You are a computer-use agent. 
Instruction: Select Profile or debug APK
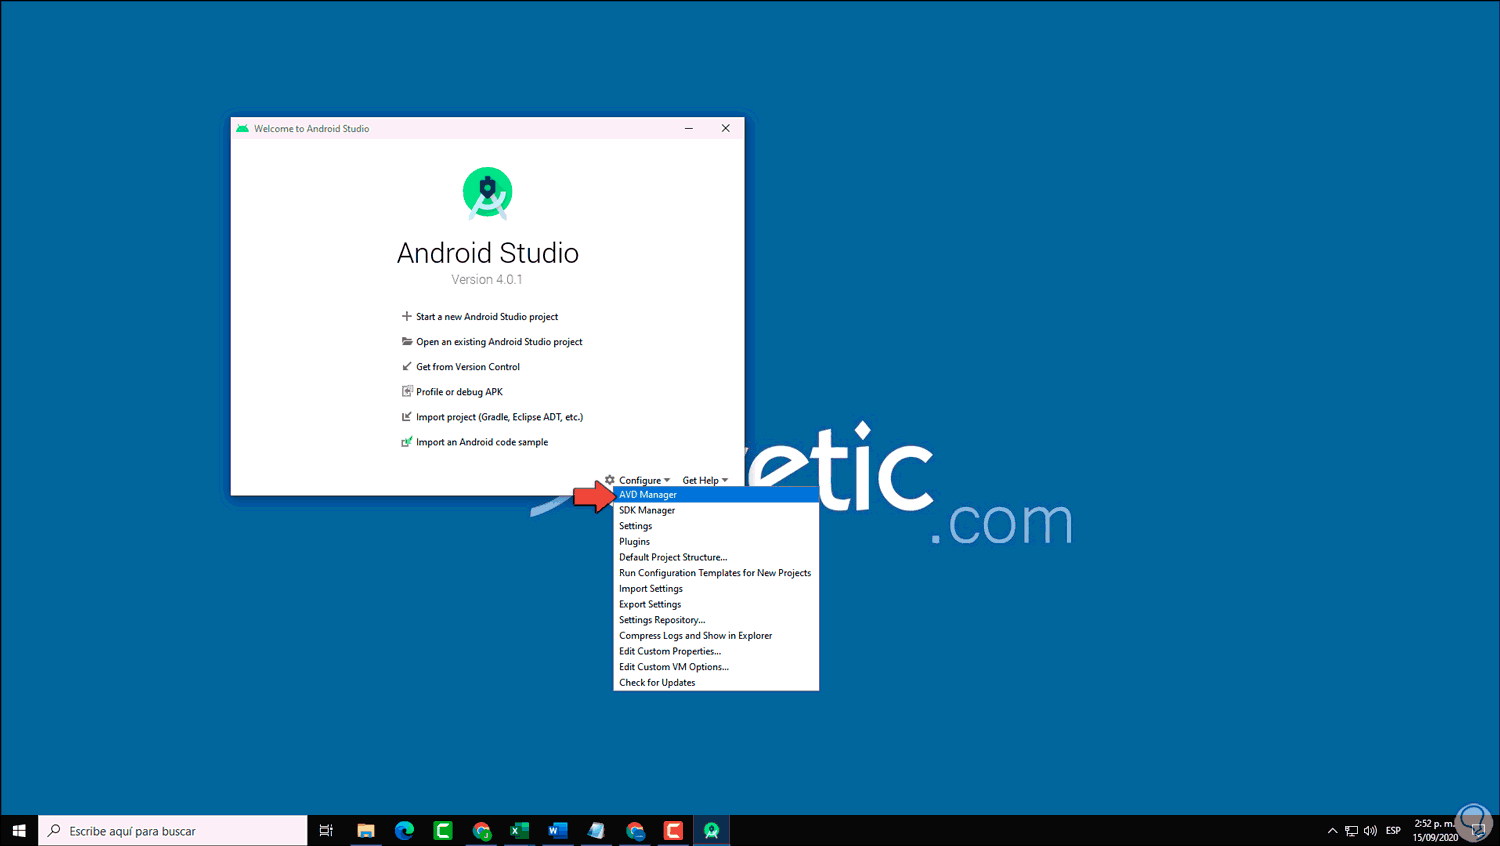452,392
